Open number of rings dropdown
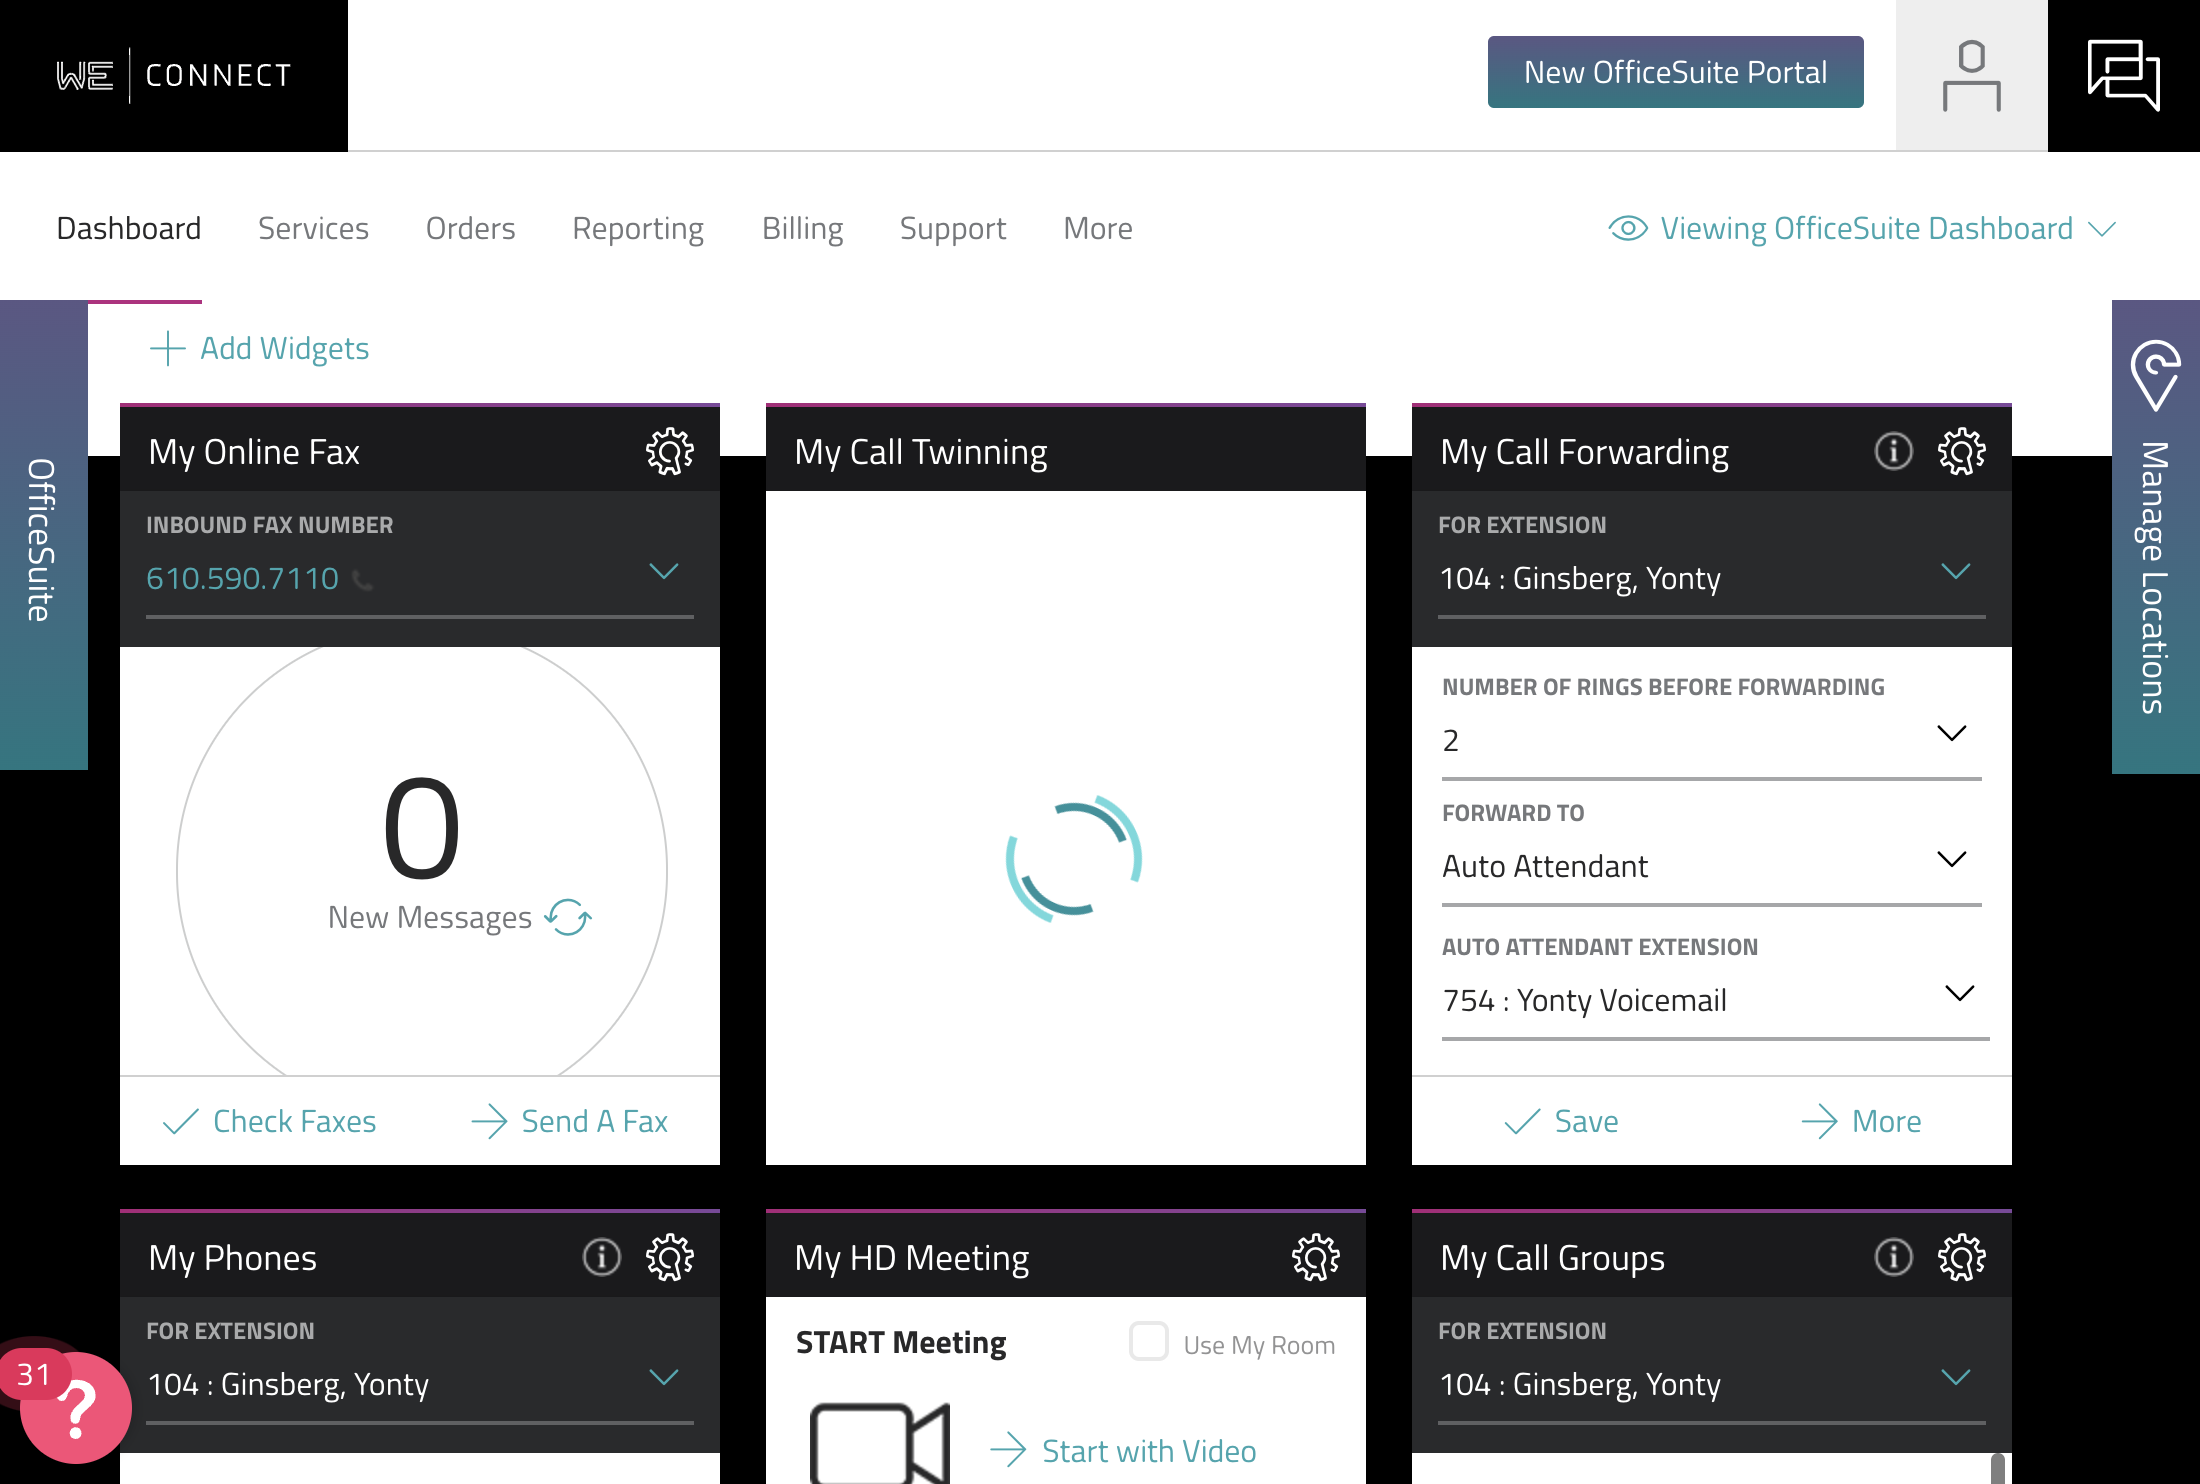 click(x=1711, y=740)
